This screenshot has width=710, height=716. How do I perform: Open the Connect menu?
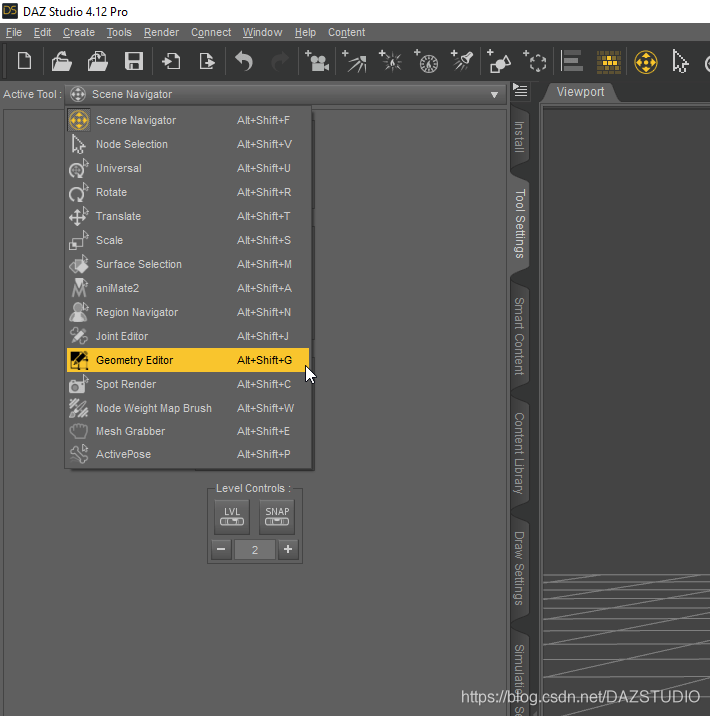[211, 32]
